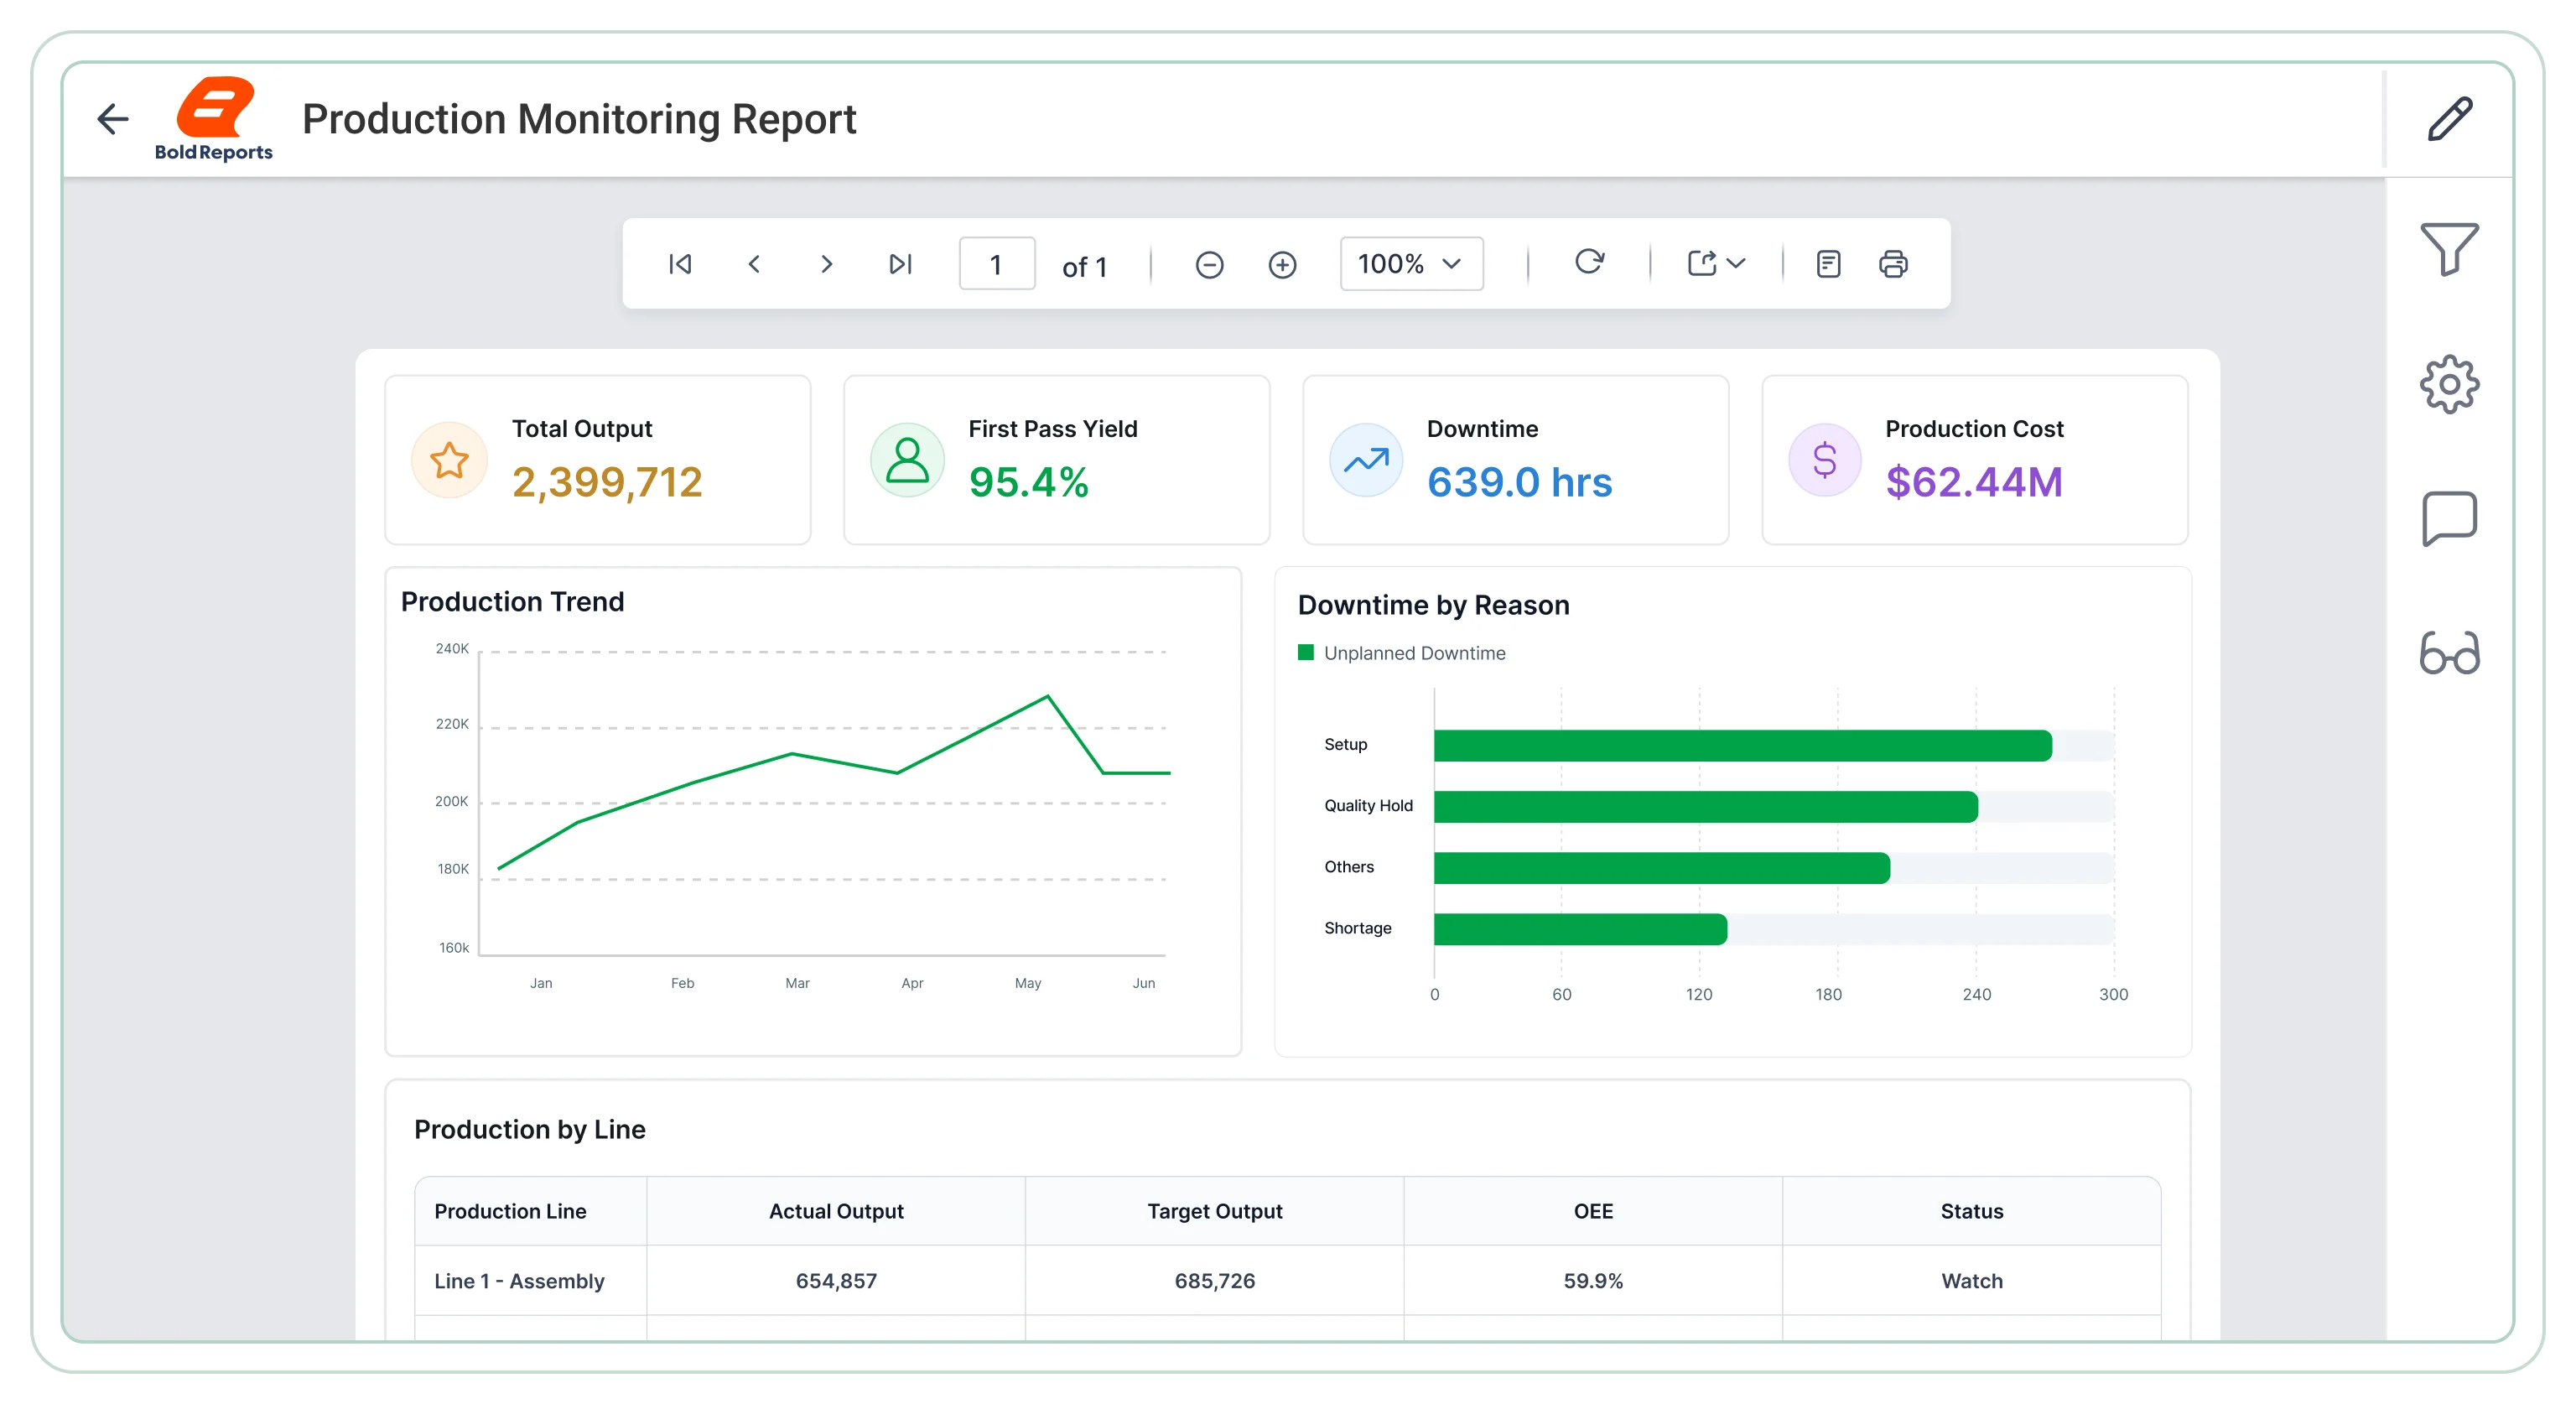Toggle print layout view icon
Screen dimensions: 2576x1404
[x=1828, y=264]
